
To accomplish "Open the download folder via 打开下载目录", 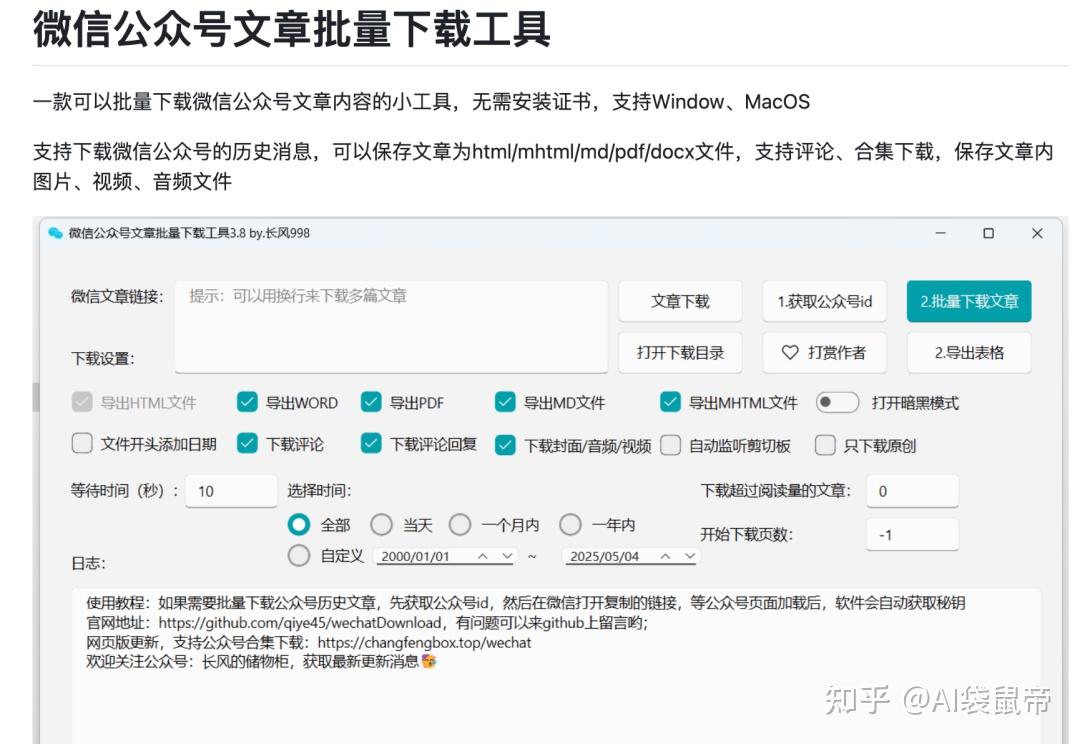I will pyautogui.click(x=681, y=353).
